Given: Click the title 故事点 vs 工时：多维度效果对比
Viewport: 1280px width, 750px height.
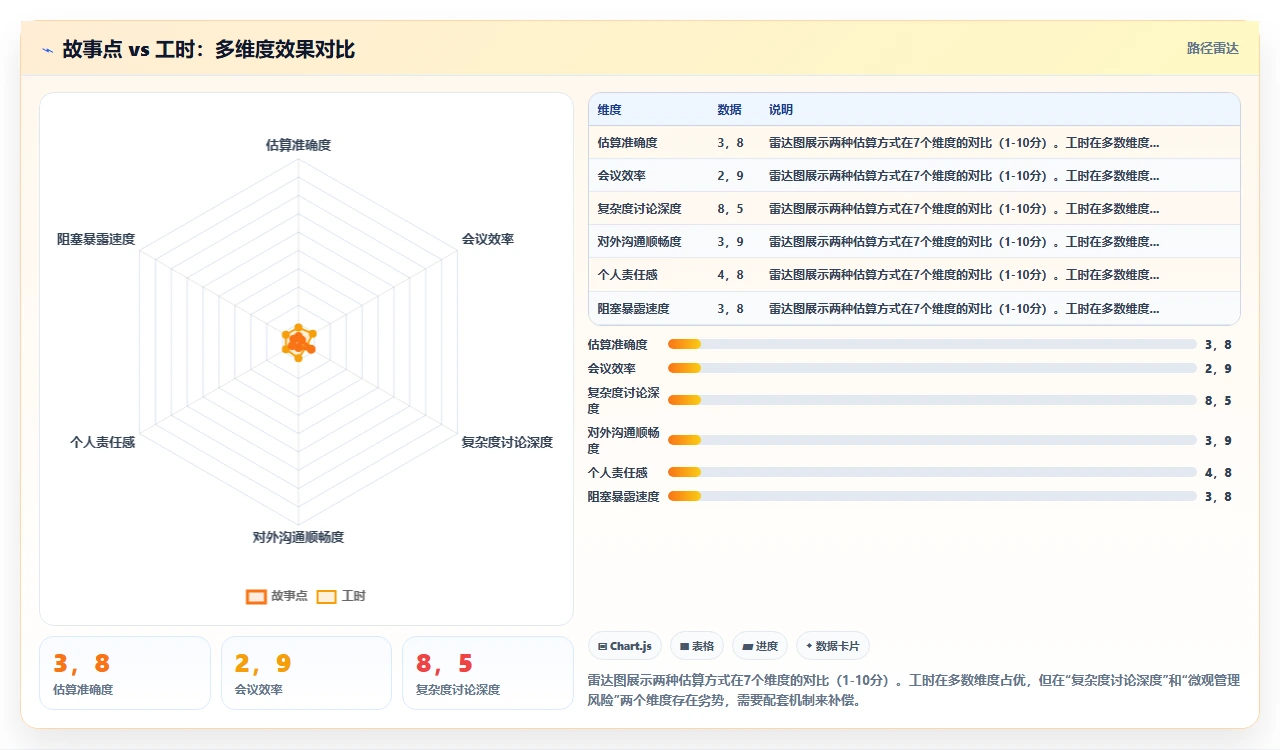Looking at the screenshot, I should click(x=209, y=50).
